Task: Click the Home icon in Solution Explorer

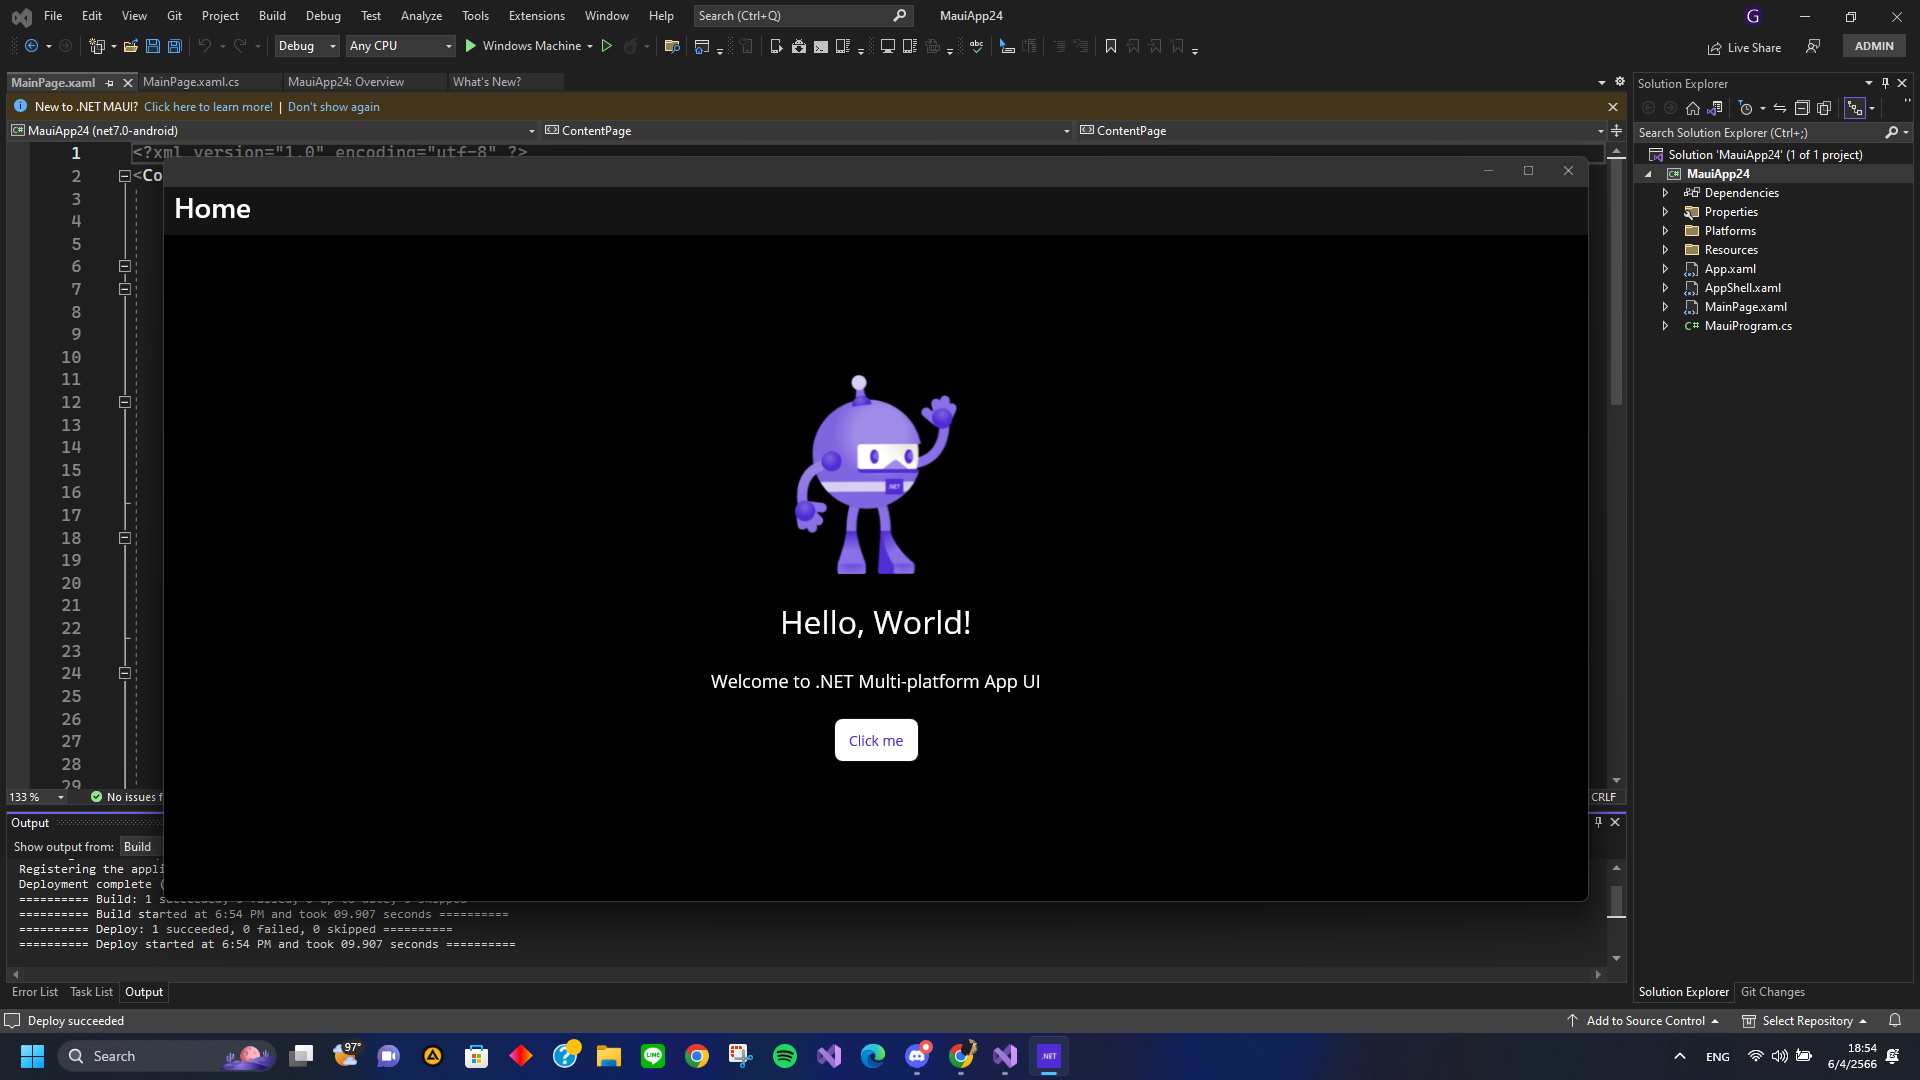Action: 1693,108
